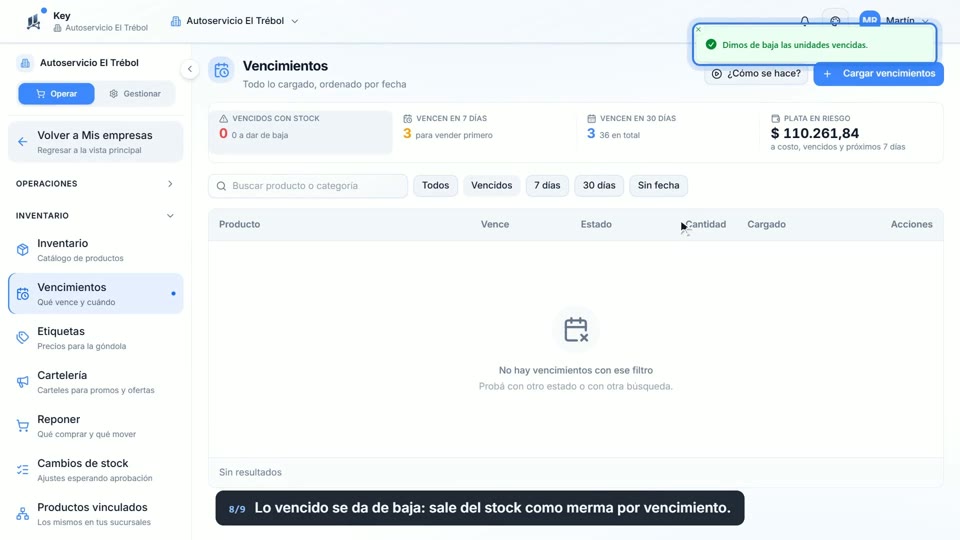The width and height of the screenshot is (960, 540).
Task: Click the empty-state calendar icon
Action: [576, 329]
